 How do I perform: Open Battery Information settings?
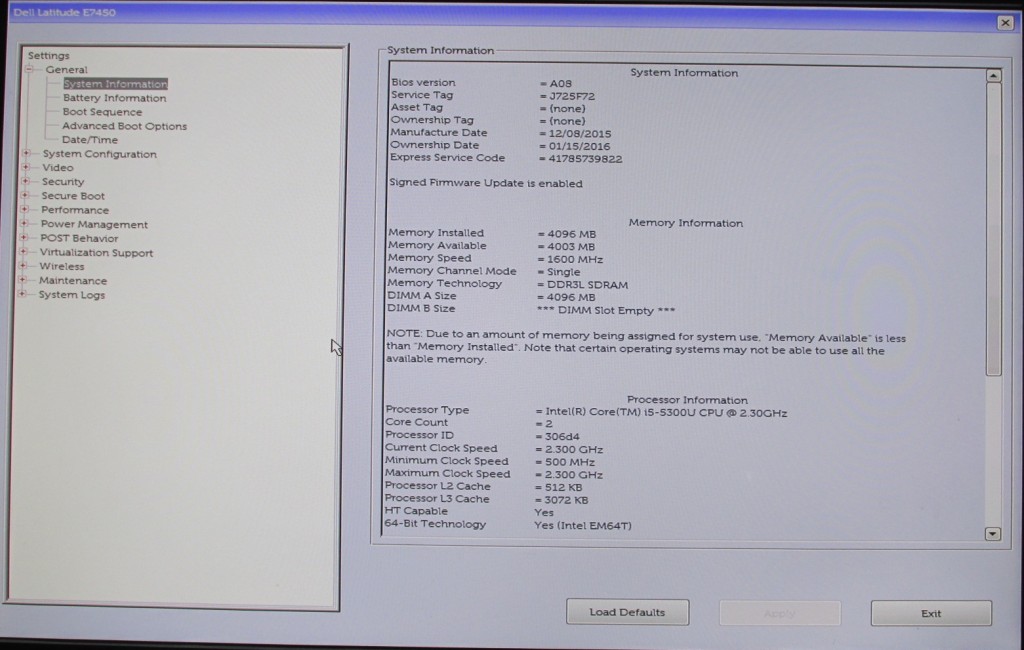point(114,98)
